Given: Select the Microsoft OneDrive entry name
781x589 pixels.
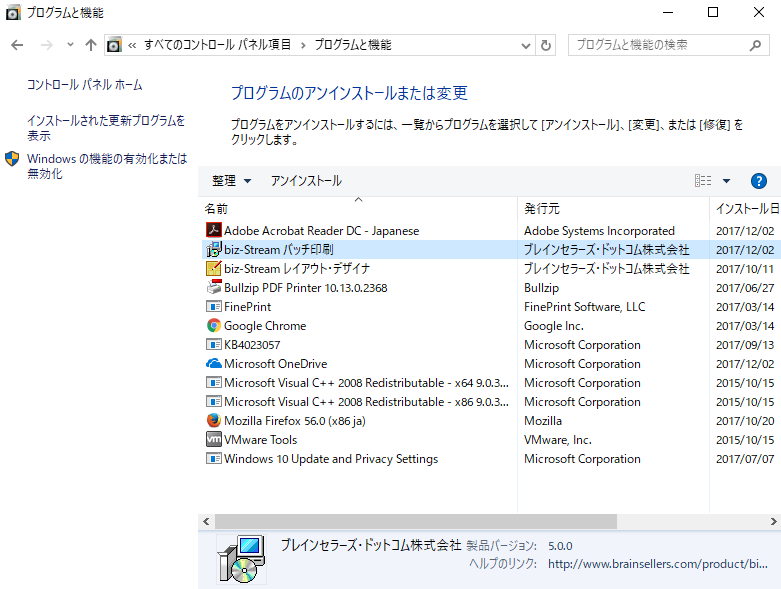Looking at the screenshot, I should click(x=275, y=363).
